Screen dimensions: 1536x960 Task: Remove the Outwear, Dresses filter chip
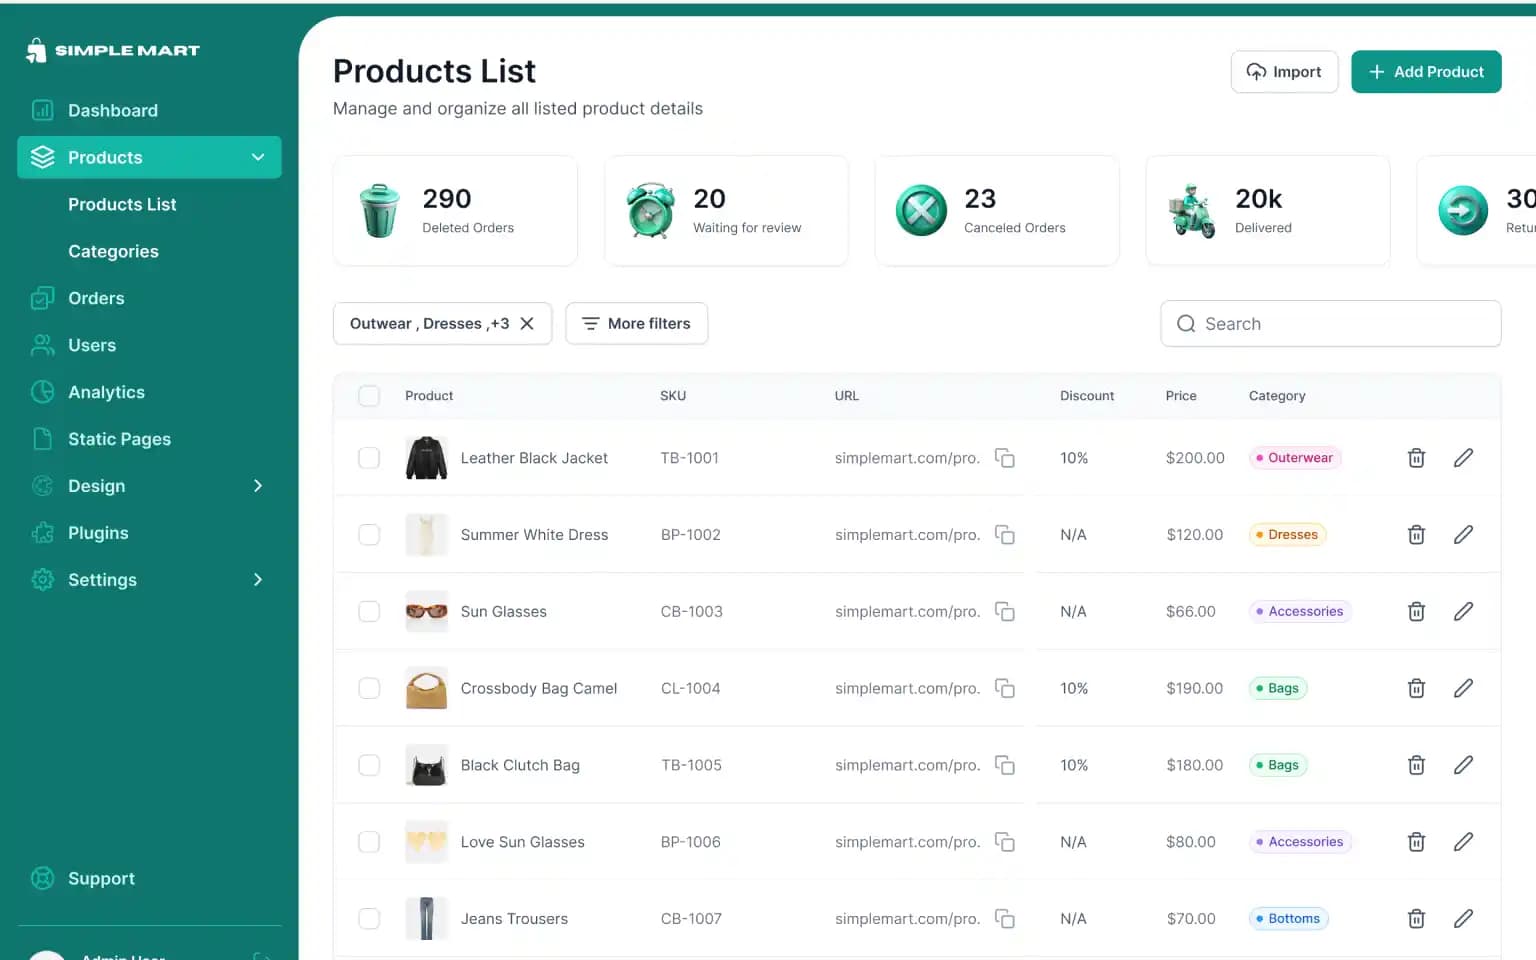(527, 324)
